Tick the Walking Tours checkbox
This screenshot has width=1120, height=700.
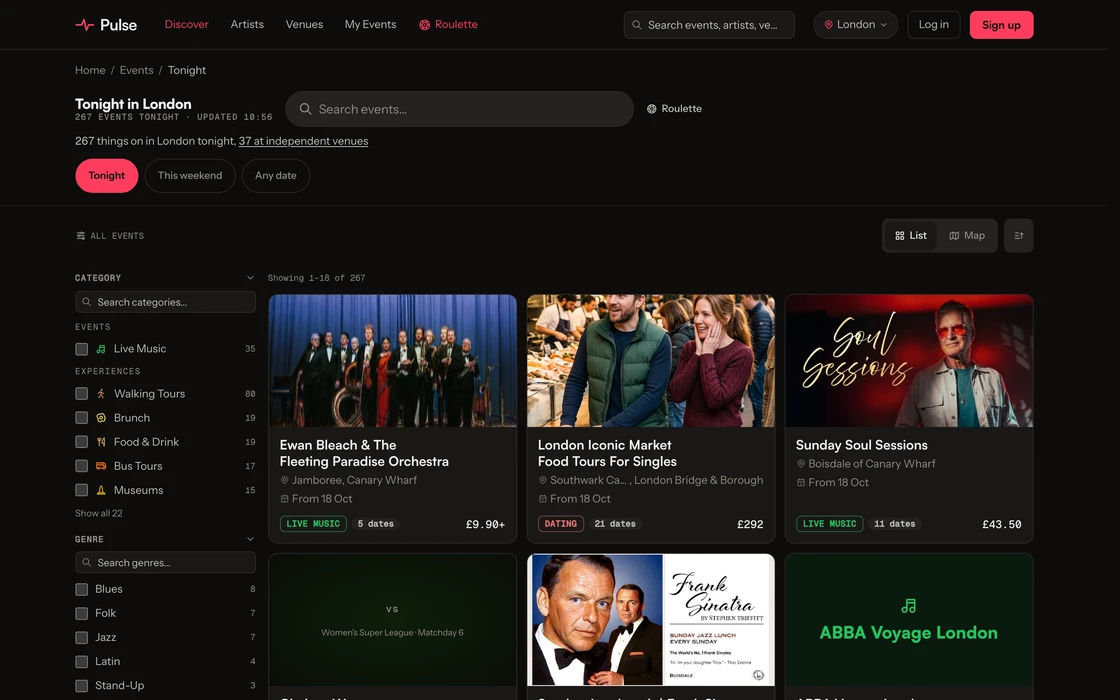81,394
